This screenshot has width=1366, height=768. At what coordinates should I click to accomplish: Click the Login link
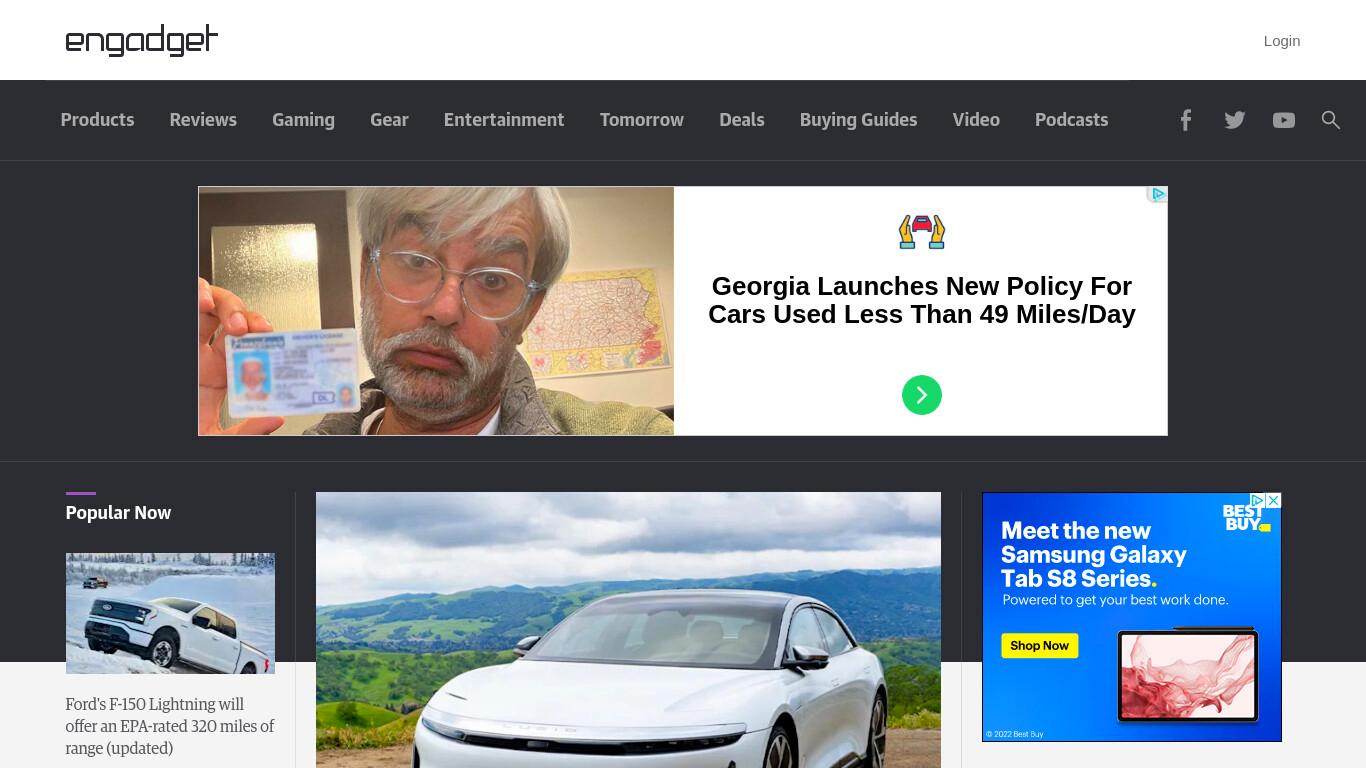(x=1282, y=41)
